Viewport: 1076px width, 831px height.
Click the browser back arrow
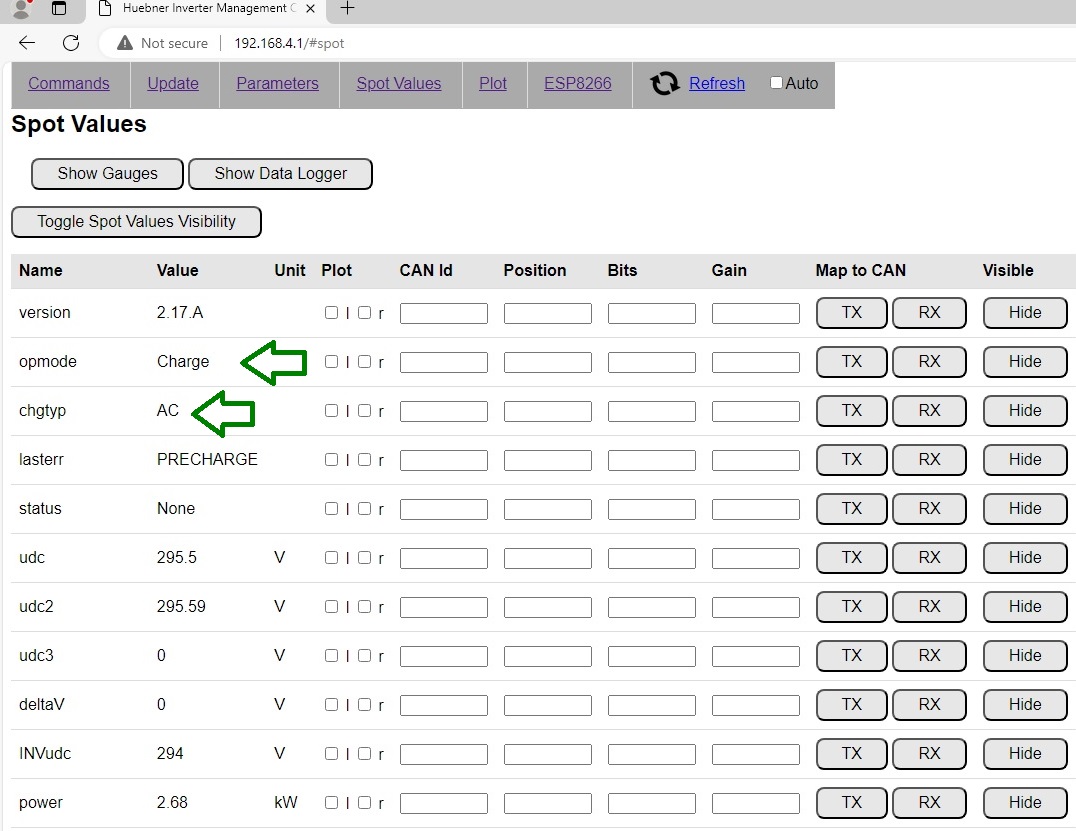[27, 43]
